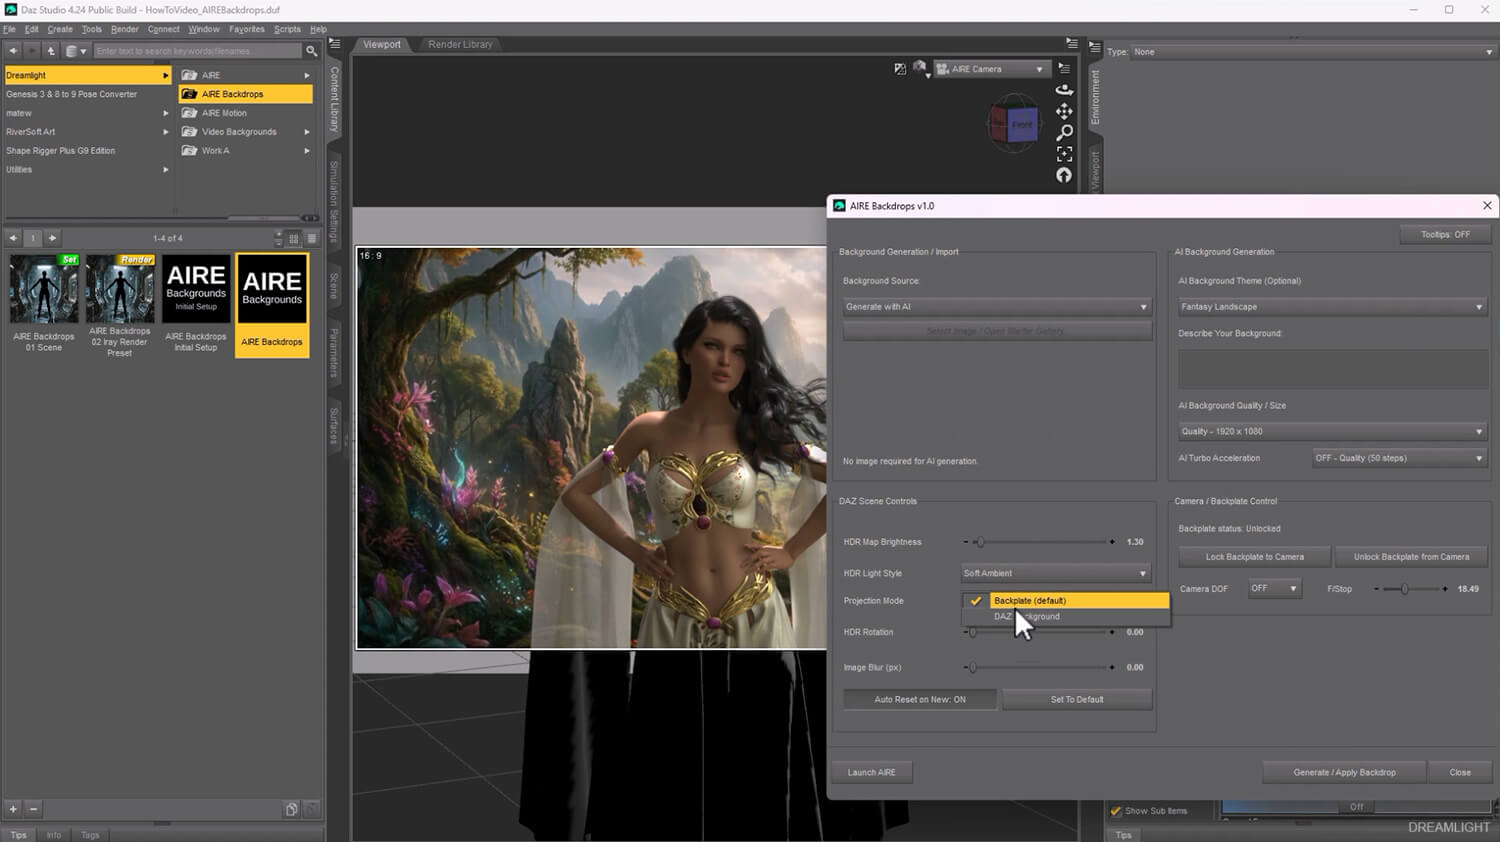This screenshot has height=842, width=1500.
Task: Open the database filter icon menu
Action: tap(75, 51)
